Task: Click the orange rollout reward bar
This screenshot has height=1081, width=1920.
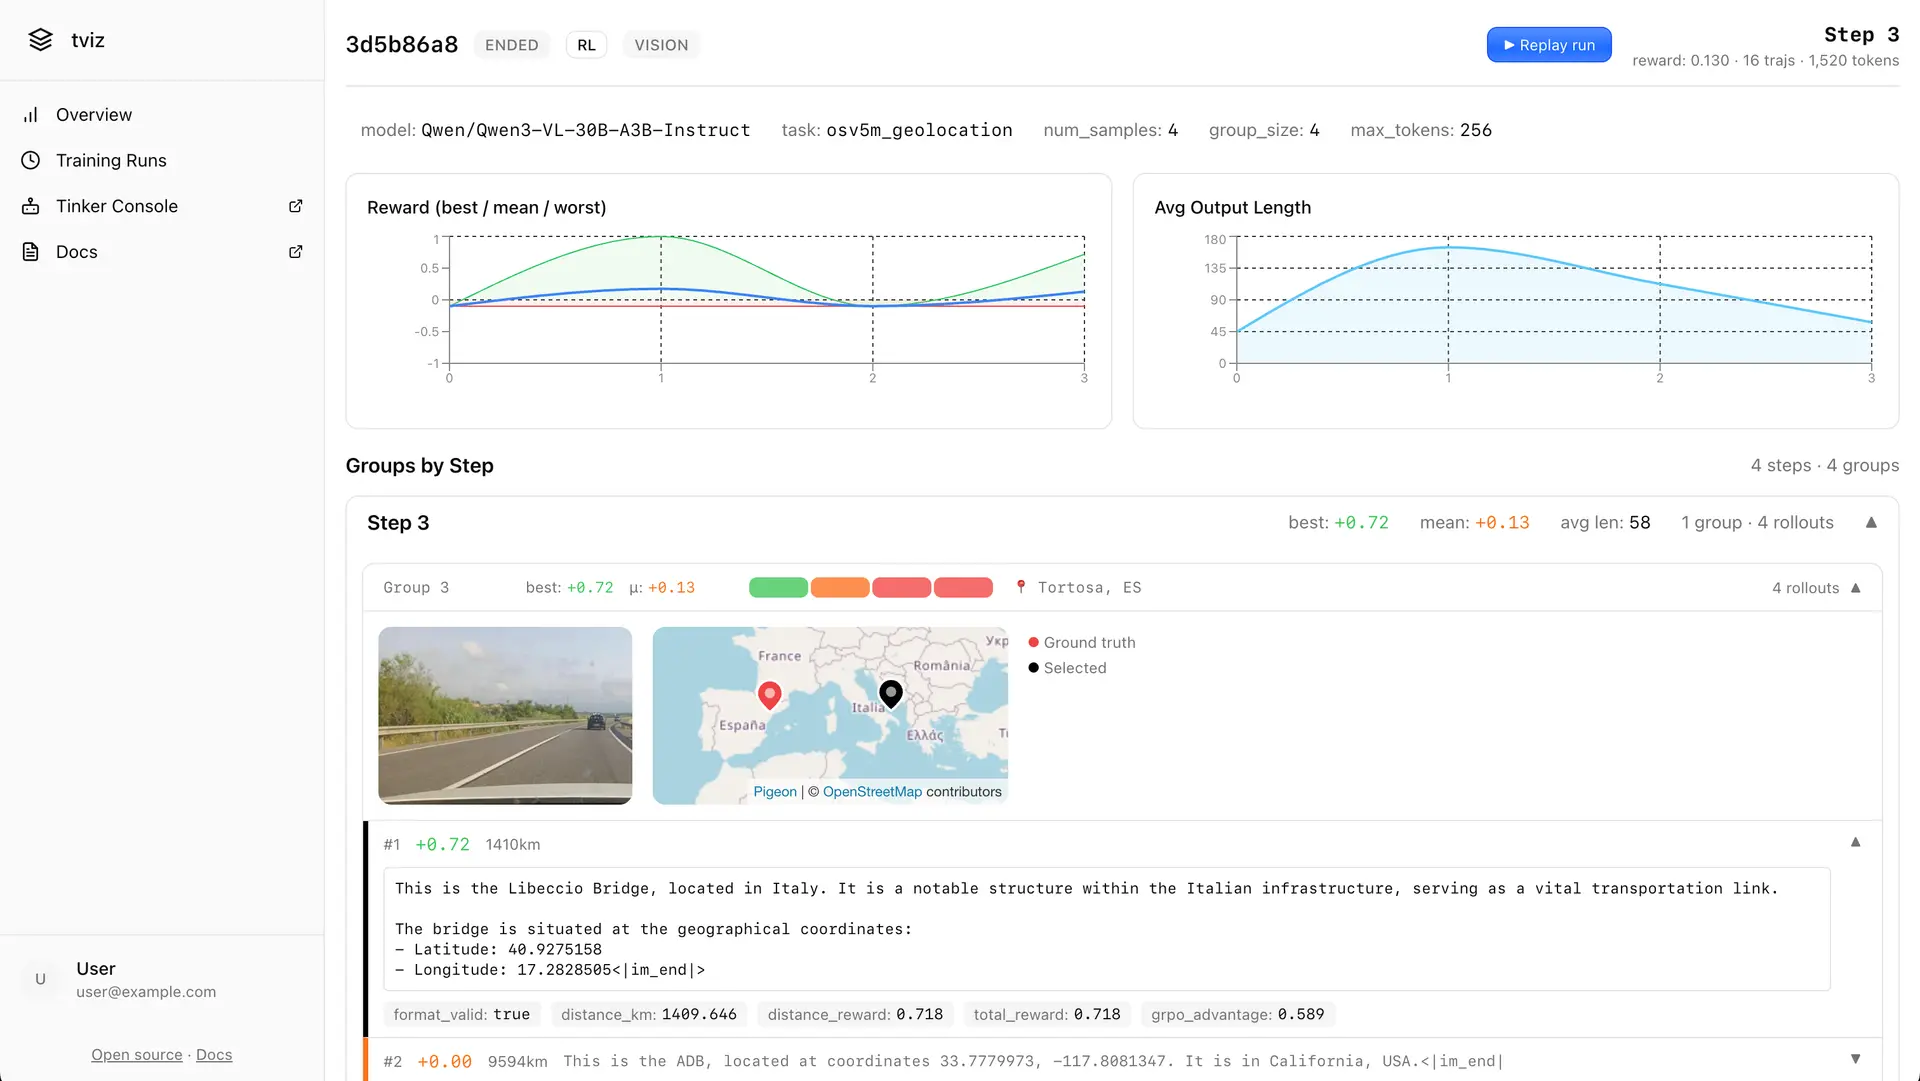Action: pyautogui.click(x=840, y=588)
